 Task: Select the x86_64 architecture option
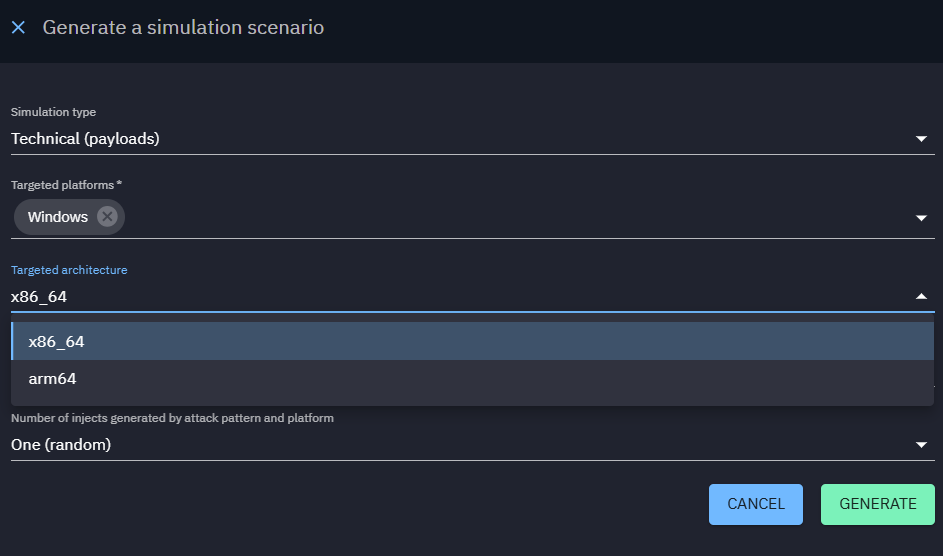(57, 342)
